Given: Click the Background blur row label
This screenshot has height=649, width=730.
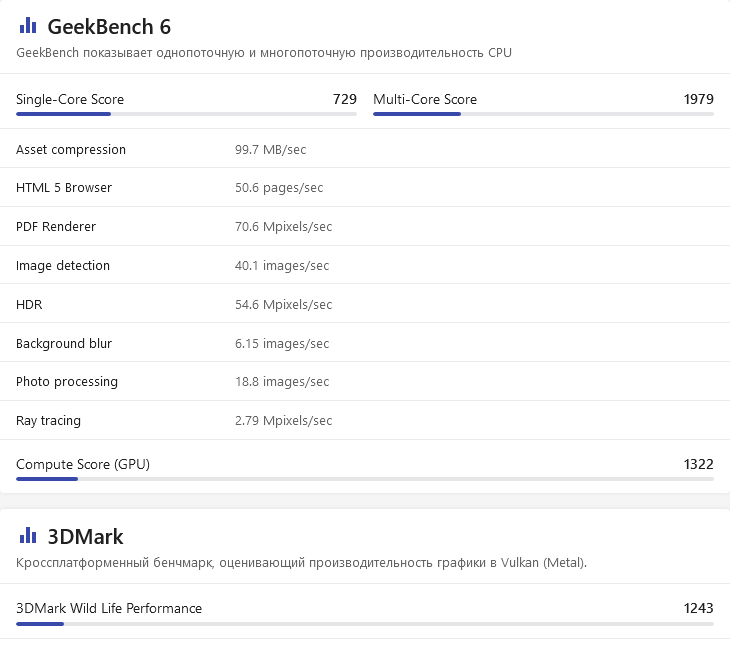Looking at the screenshot, I should 64,344.
